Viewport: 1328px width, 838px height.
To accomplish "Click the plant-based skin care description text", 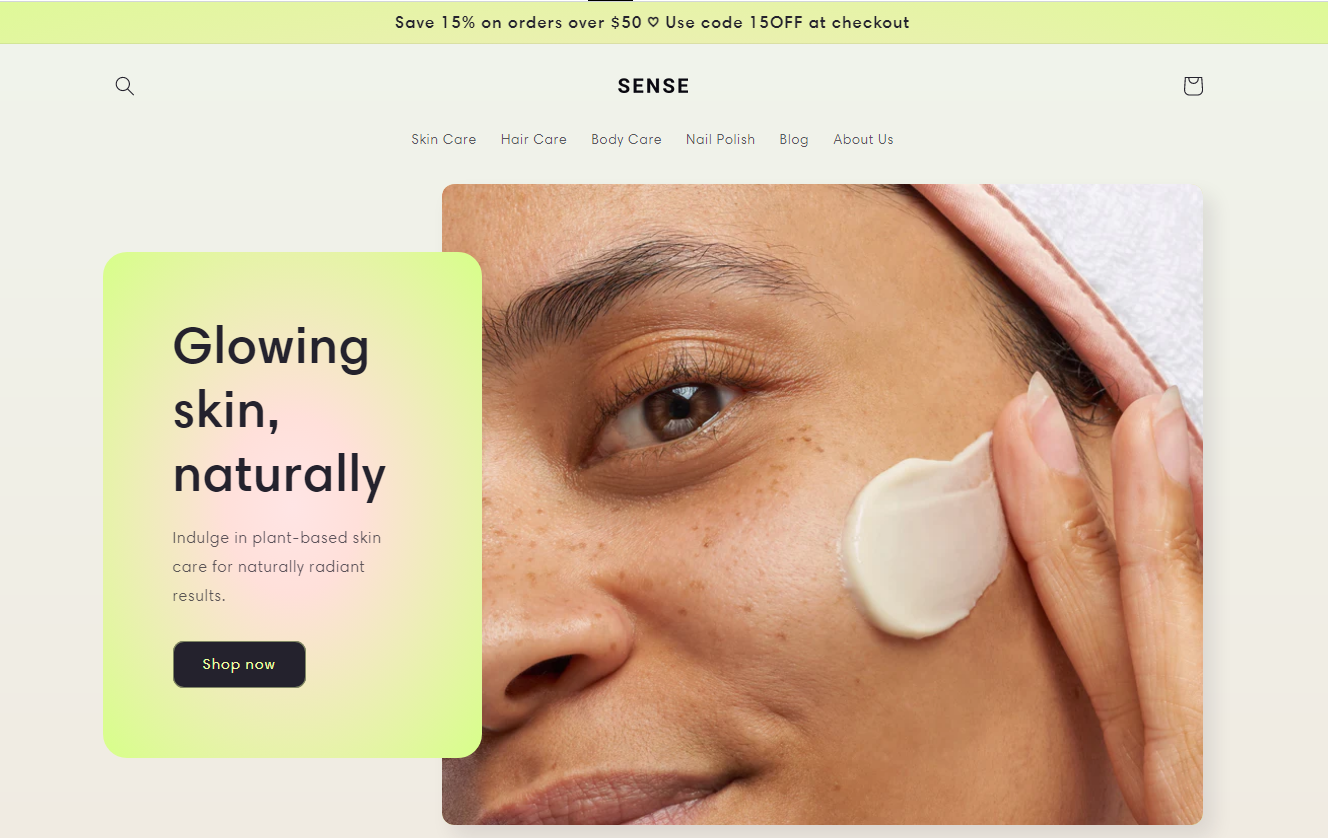I will pyautogui.click(x=277, y=566).
